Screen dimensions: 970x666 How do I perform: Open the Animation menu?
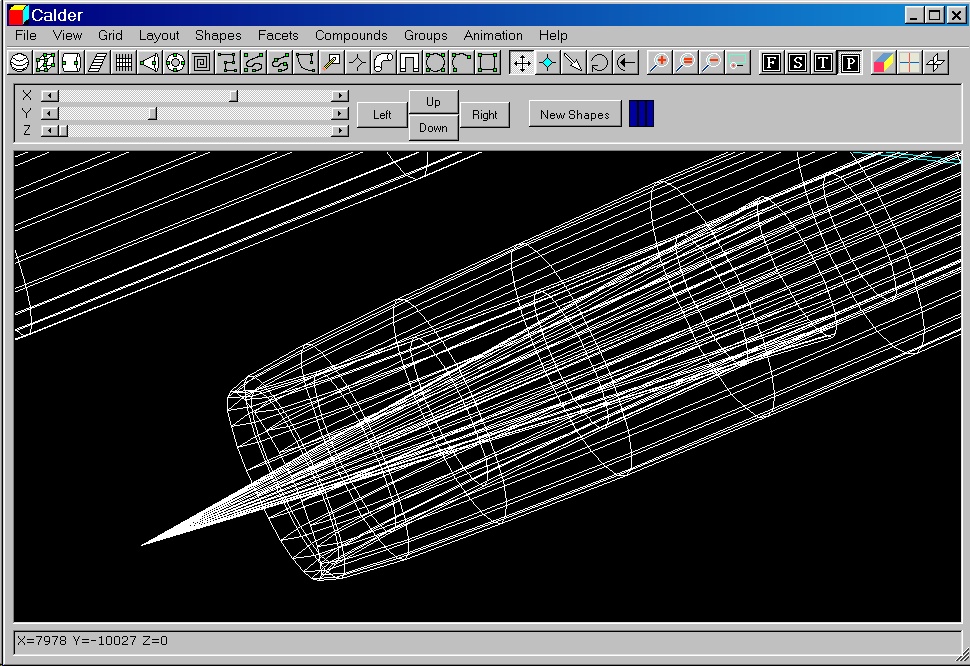(x=493, y=35)
